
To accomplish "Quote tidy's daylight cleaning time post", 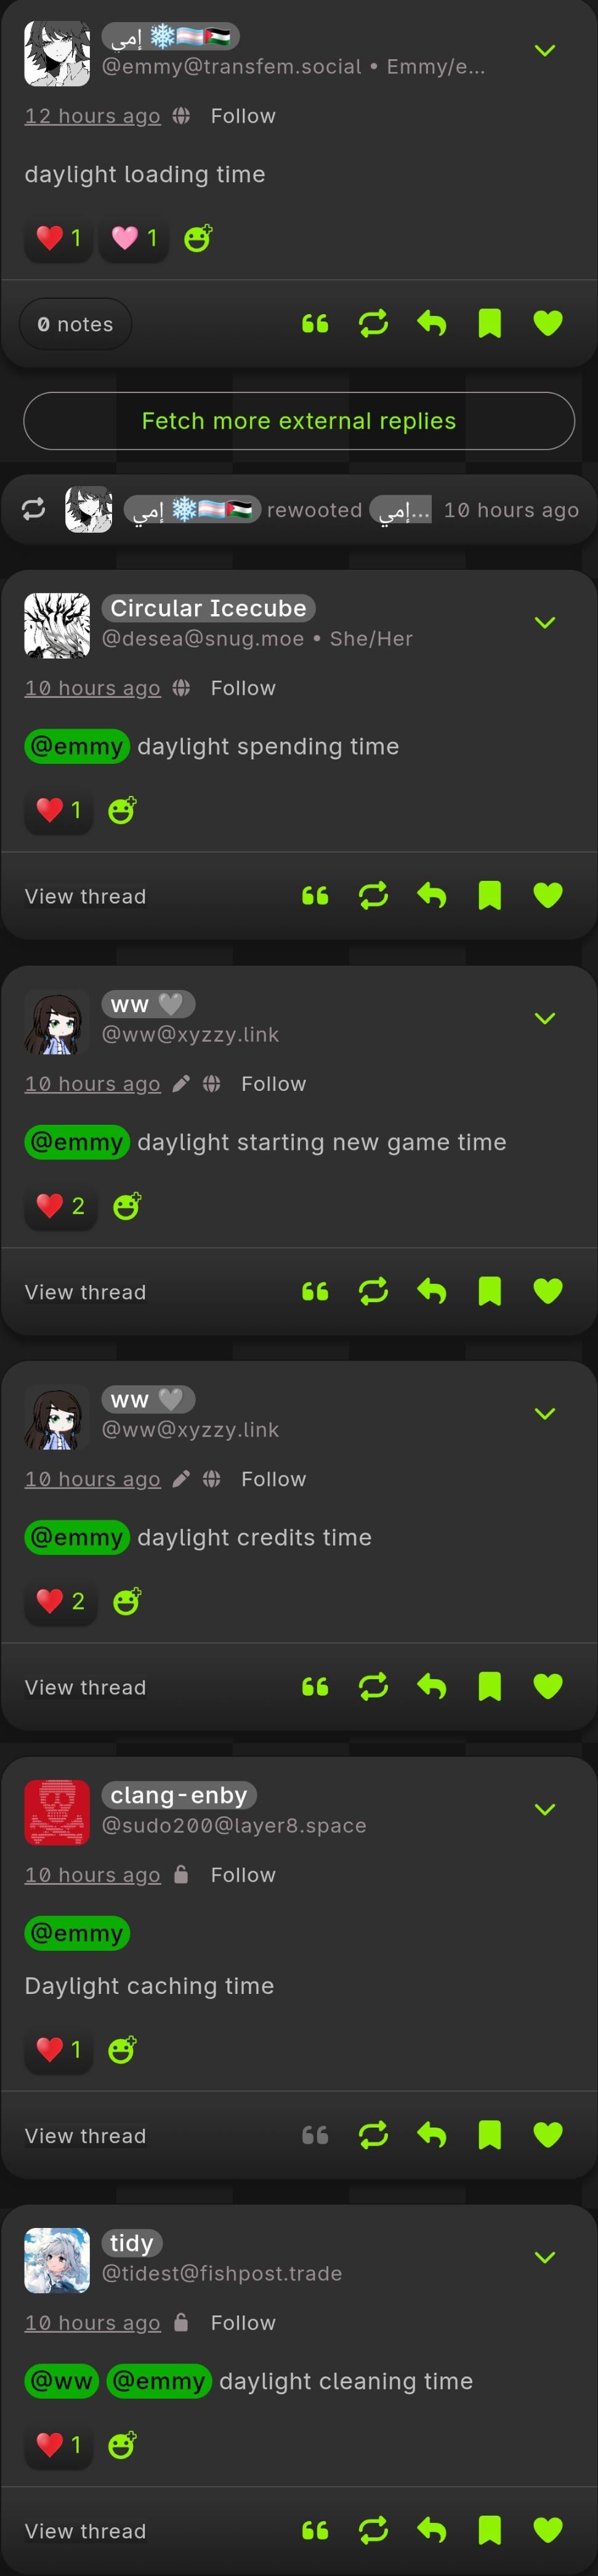I will click(x=315, y=2530).
